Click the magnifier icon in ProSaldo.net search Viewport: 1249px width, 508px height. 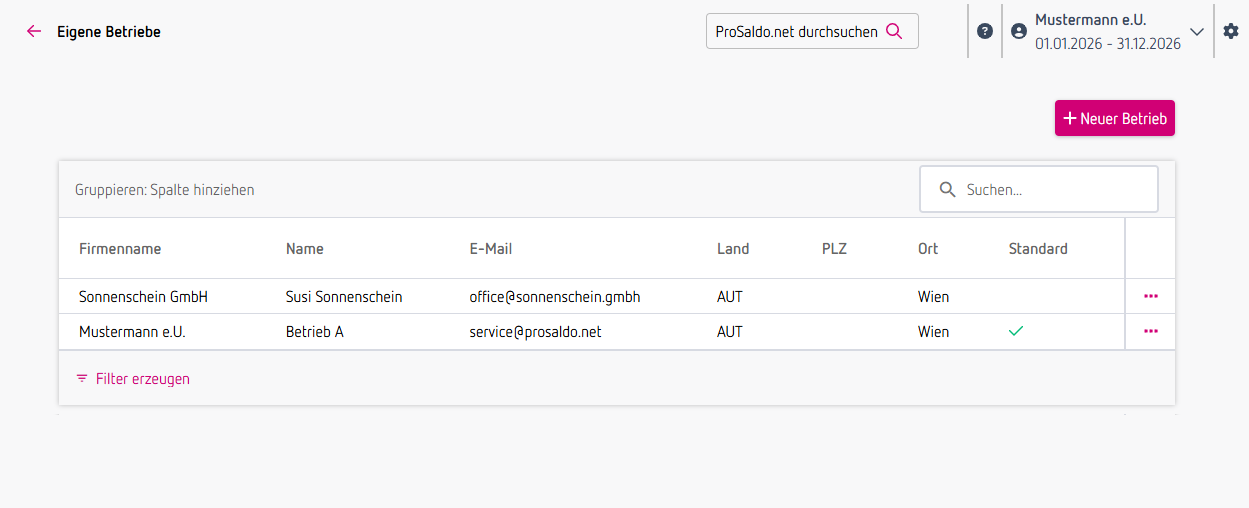click(x=894, y=31)
